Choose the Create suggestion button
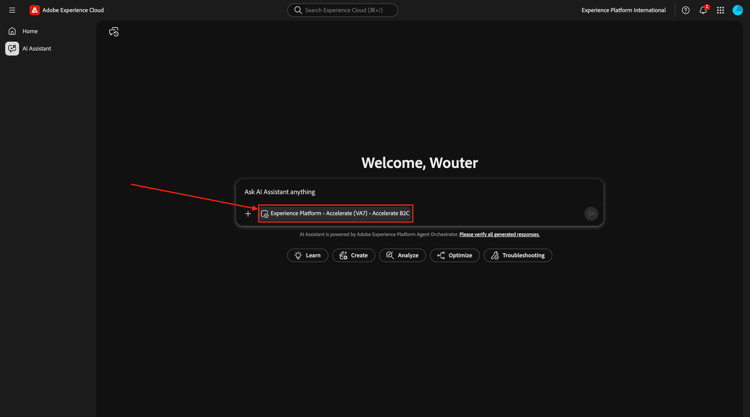Image resolution: width=750 pixels, height=417 pixels. (x=353, y=255)
